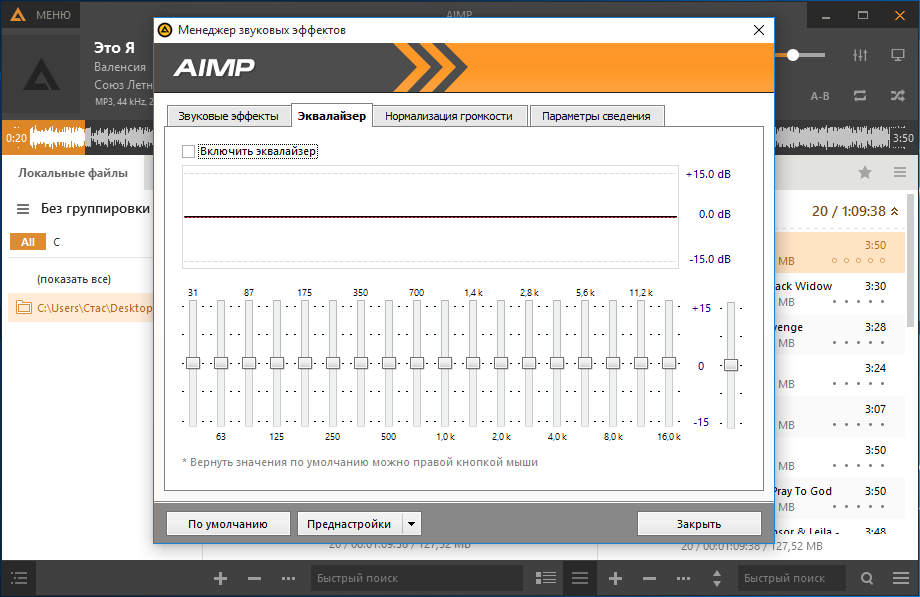Click the monitor display icon in AIMP player
Screen dimensions: 920x597
[x=898, y=55]
